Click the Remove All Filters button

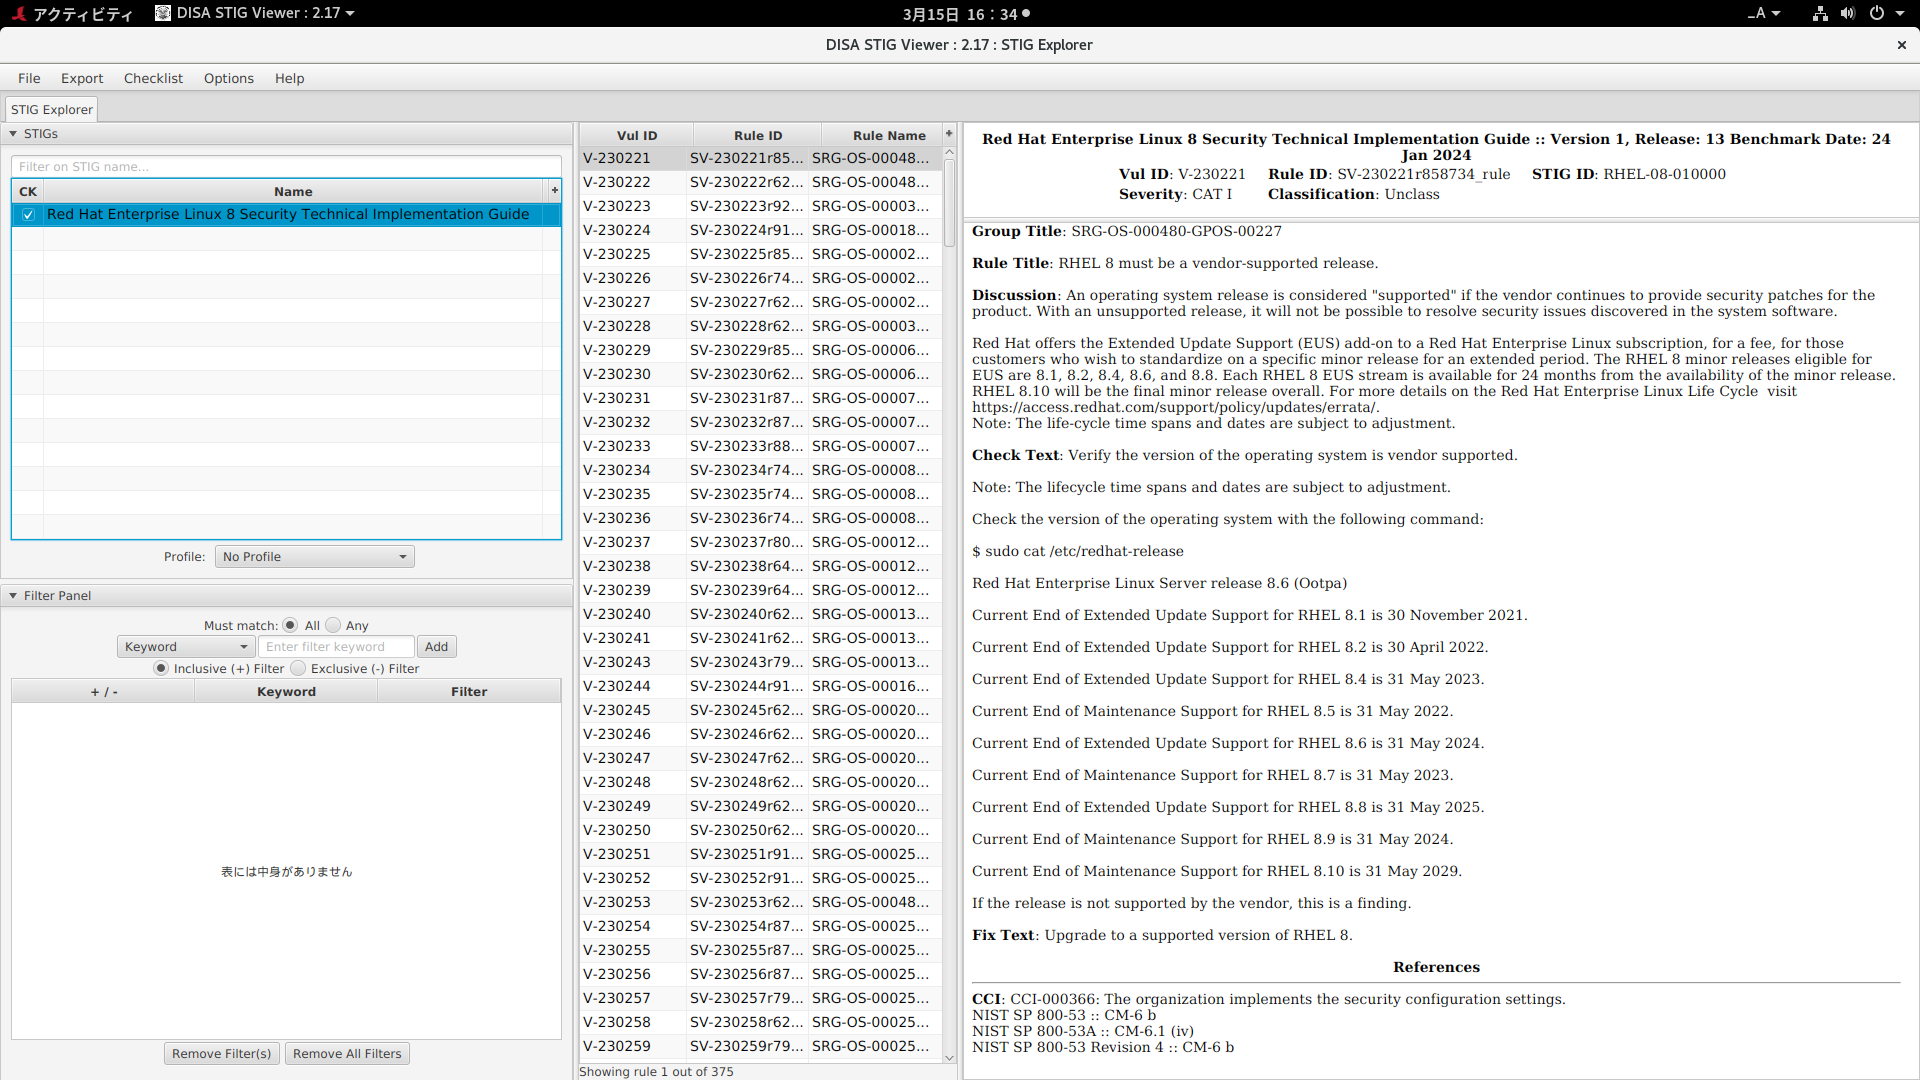click(347, 1054)
